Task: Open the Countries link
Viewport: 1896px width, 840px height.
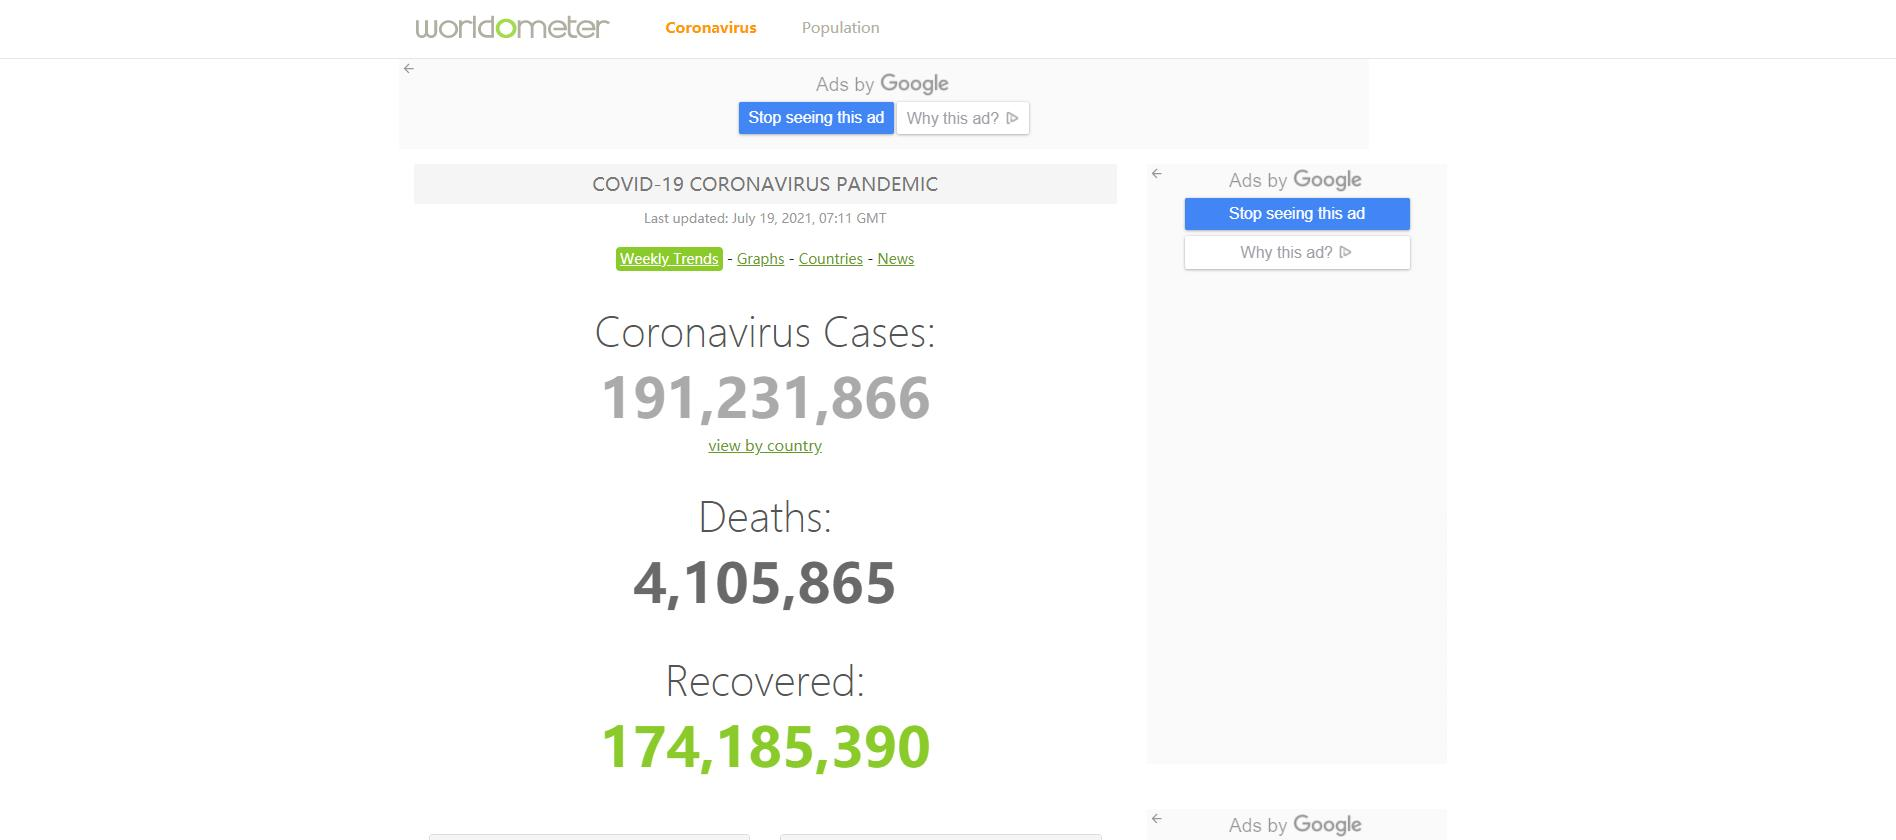Action: [x=830, y=259]
